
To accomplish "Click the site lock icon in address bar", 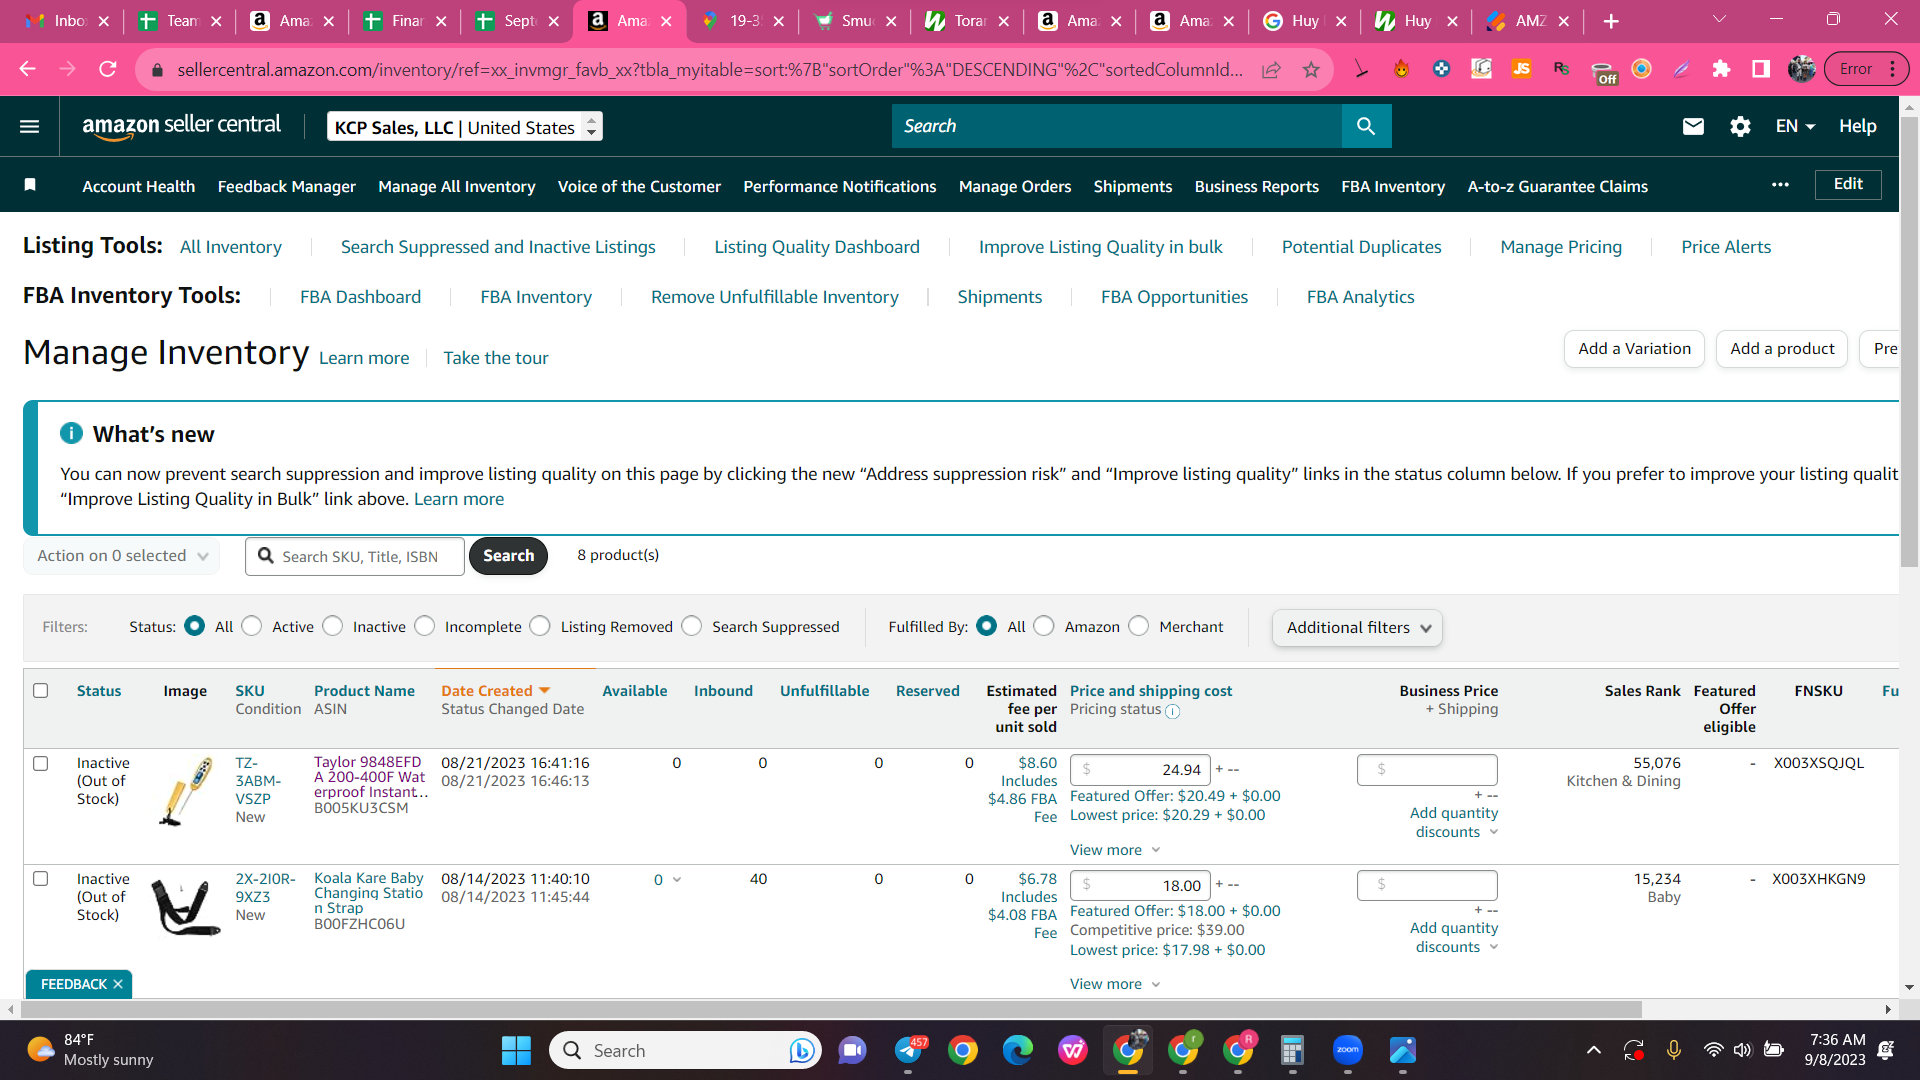I will (x=156, y=70).
